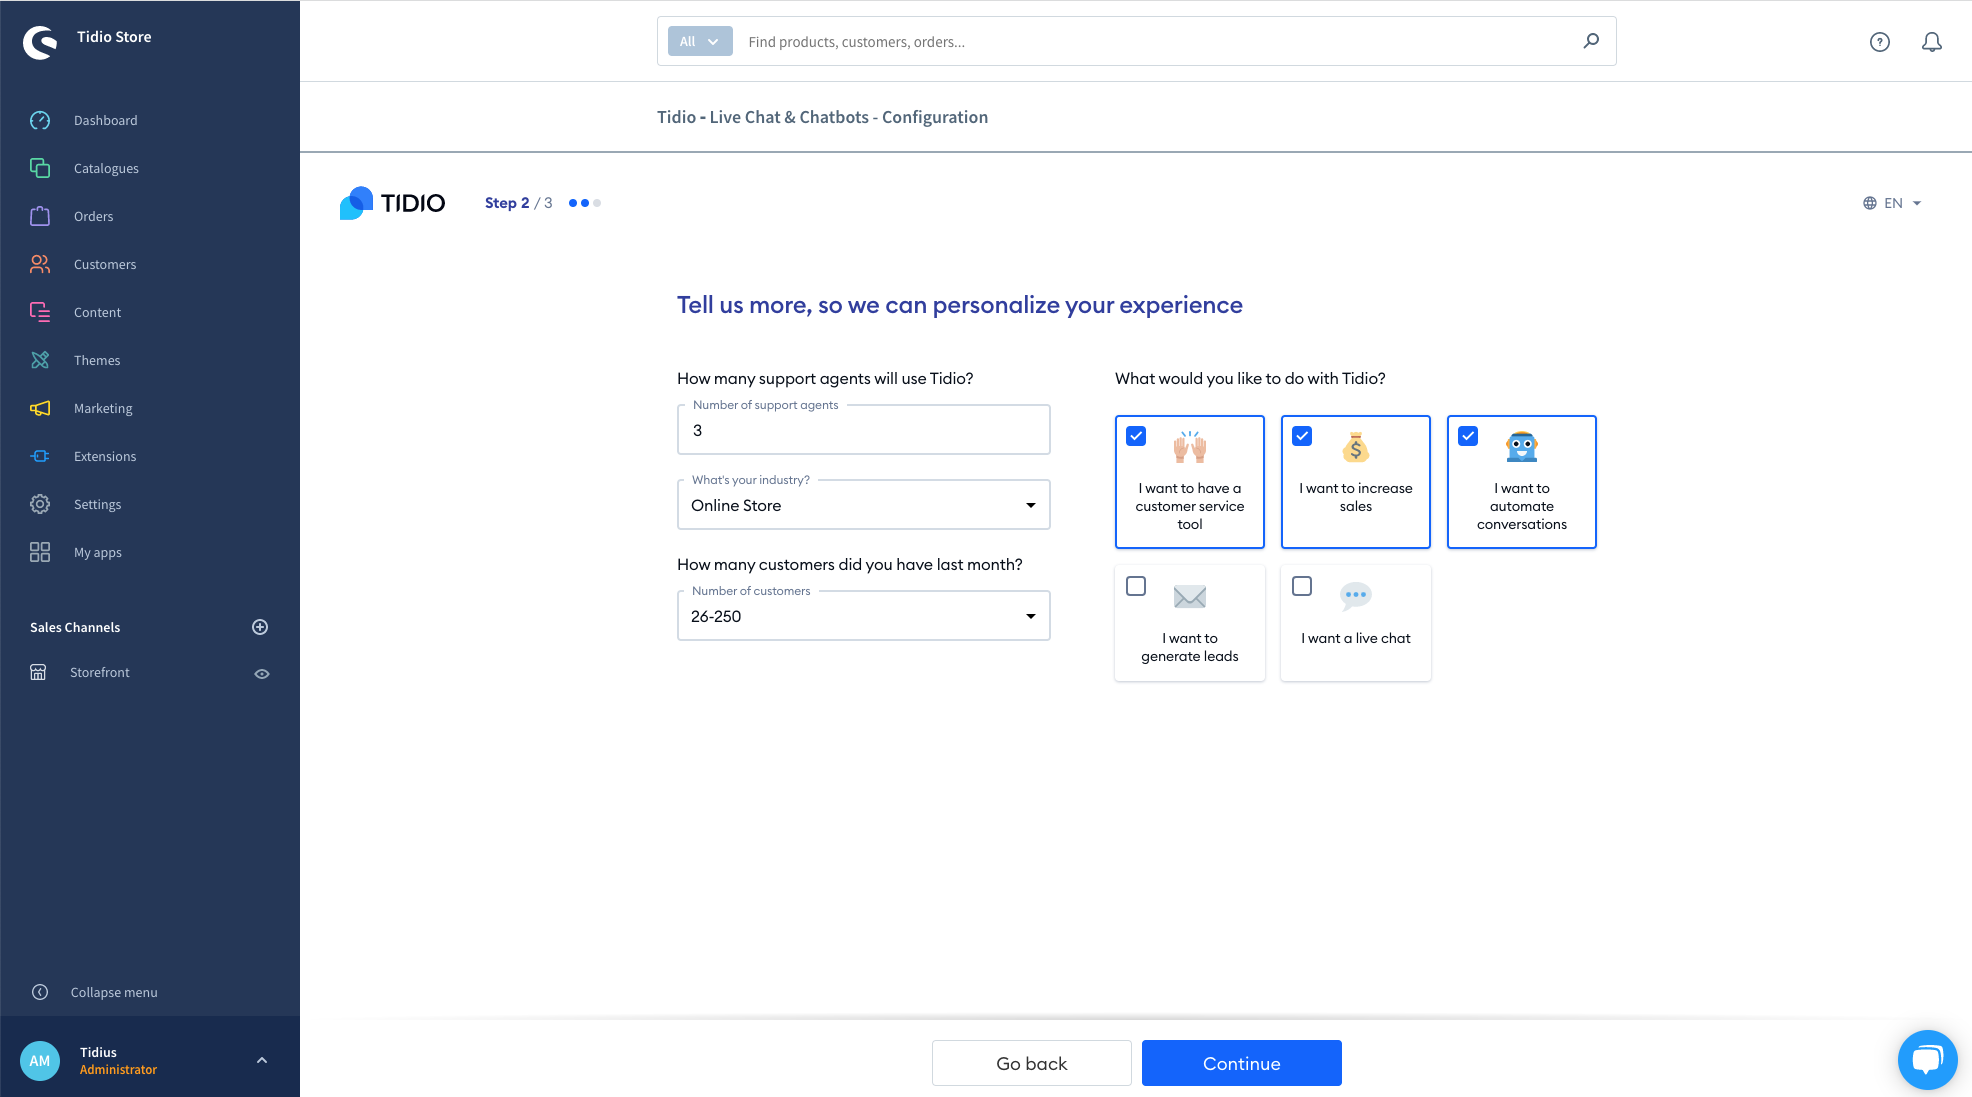Image resolution: width=1972 pixels, height=1097 pixels.
Task: Expand the Tidius account menu chevron
Action: [x=262, y=1060]
